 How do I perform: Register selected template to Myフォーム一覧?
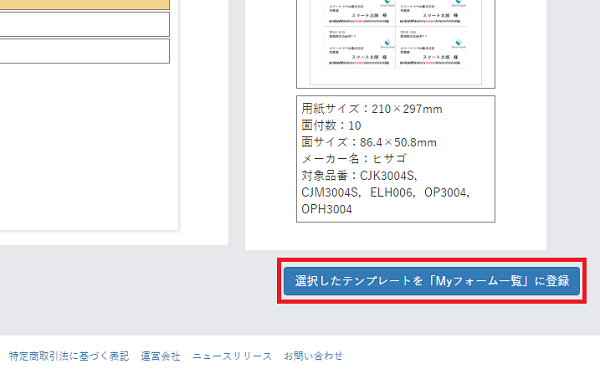[x=432, y=281]
